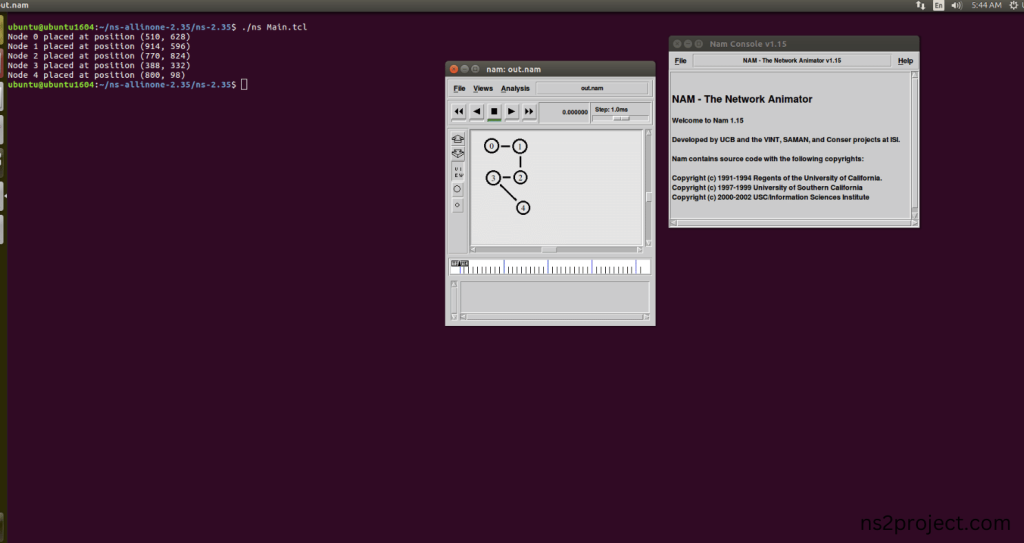Click the horizontal scrollbar thumb of nam canvas
Viewport: 1024px width, 543px height.
[549, 250]
